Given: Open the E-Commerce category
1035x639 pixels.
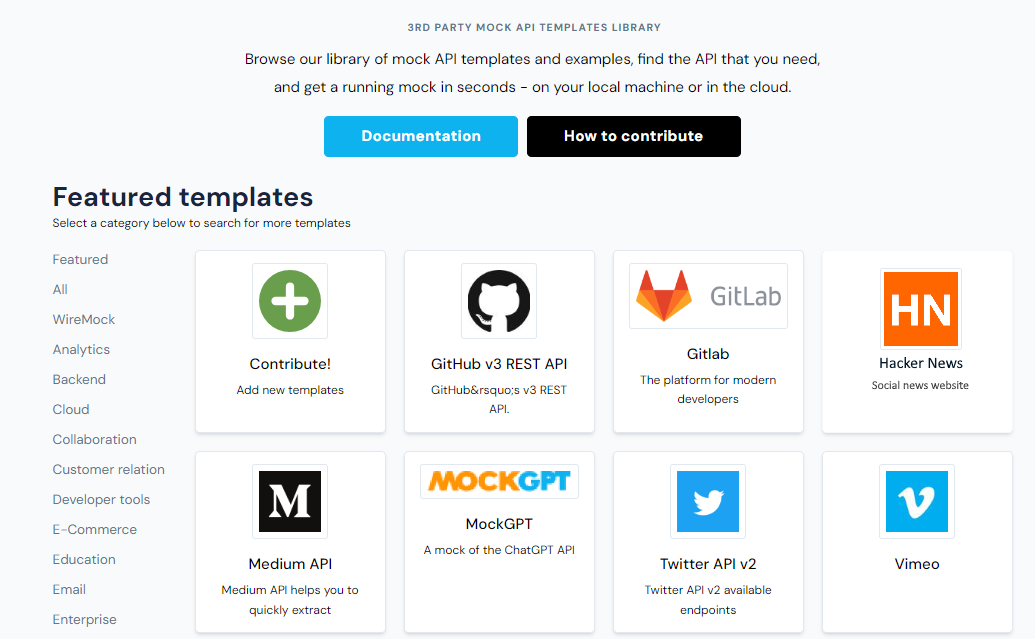Looking at the screenshot, I should pyautogui.click(x=95, y=529).
